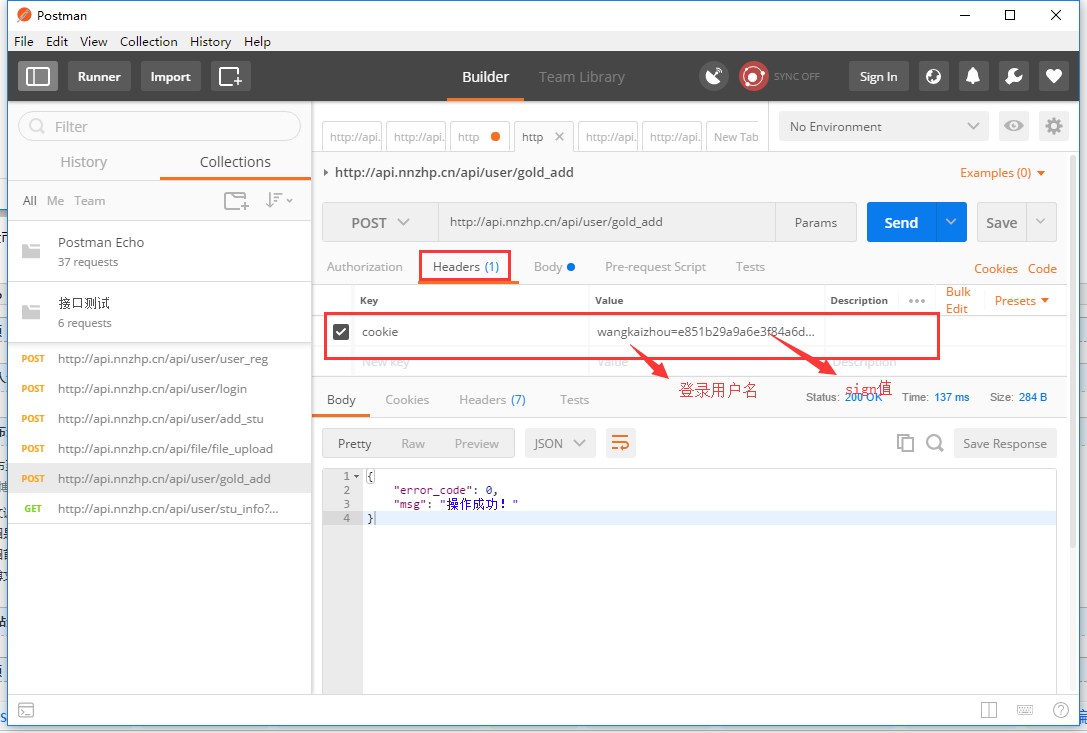This screenshot has width=1087, height=733.
Task: Open the POST method dropdown
Action: tap(380, 223)
